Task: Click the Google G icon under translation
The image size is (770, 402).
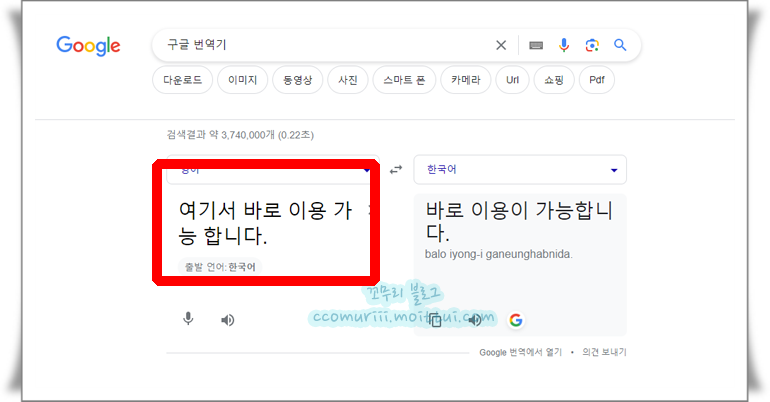Action: (516, 321)
